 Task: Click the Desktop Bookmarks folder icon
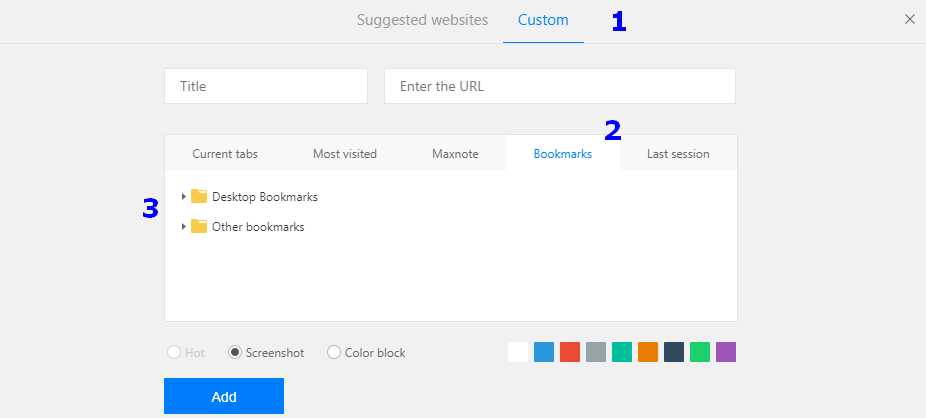tap(199, 197)
